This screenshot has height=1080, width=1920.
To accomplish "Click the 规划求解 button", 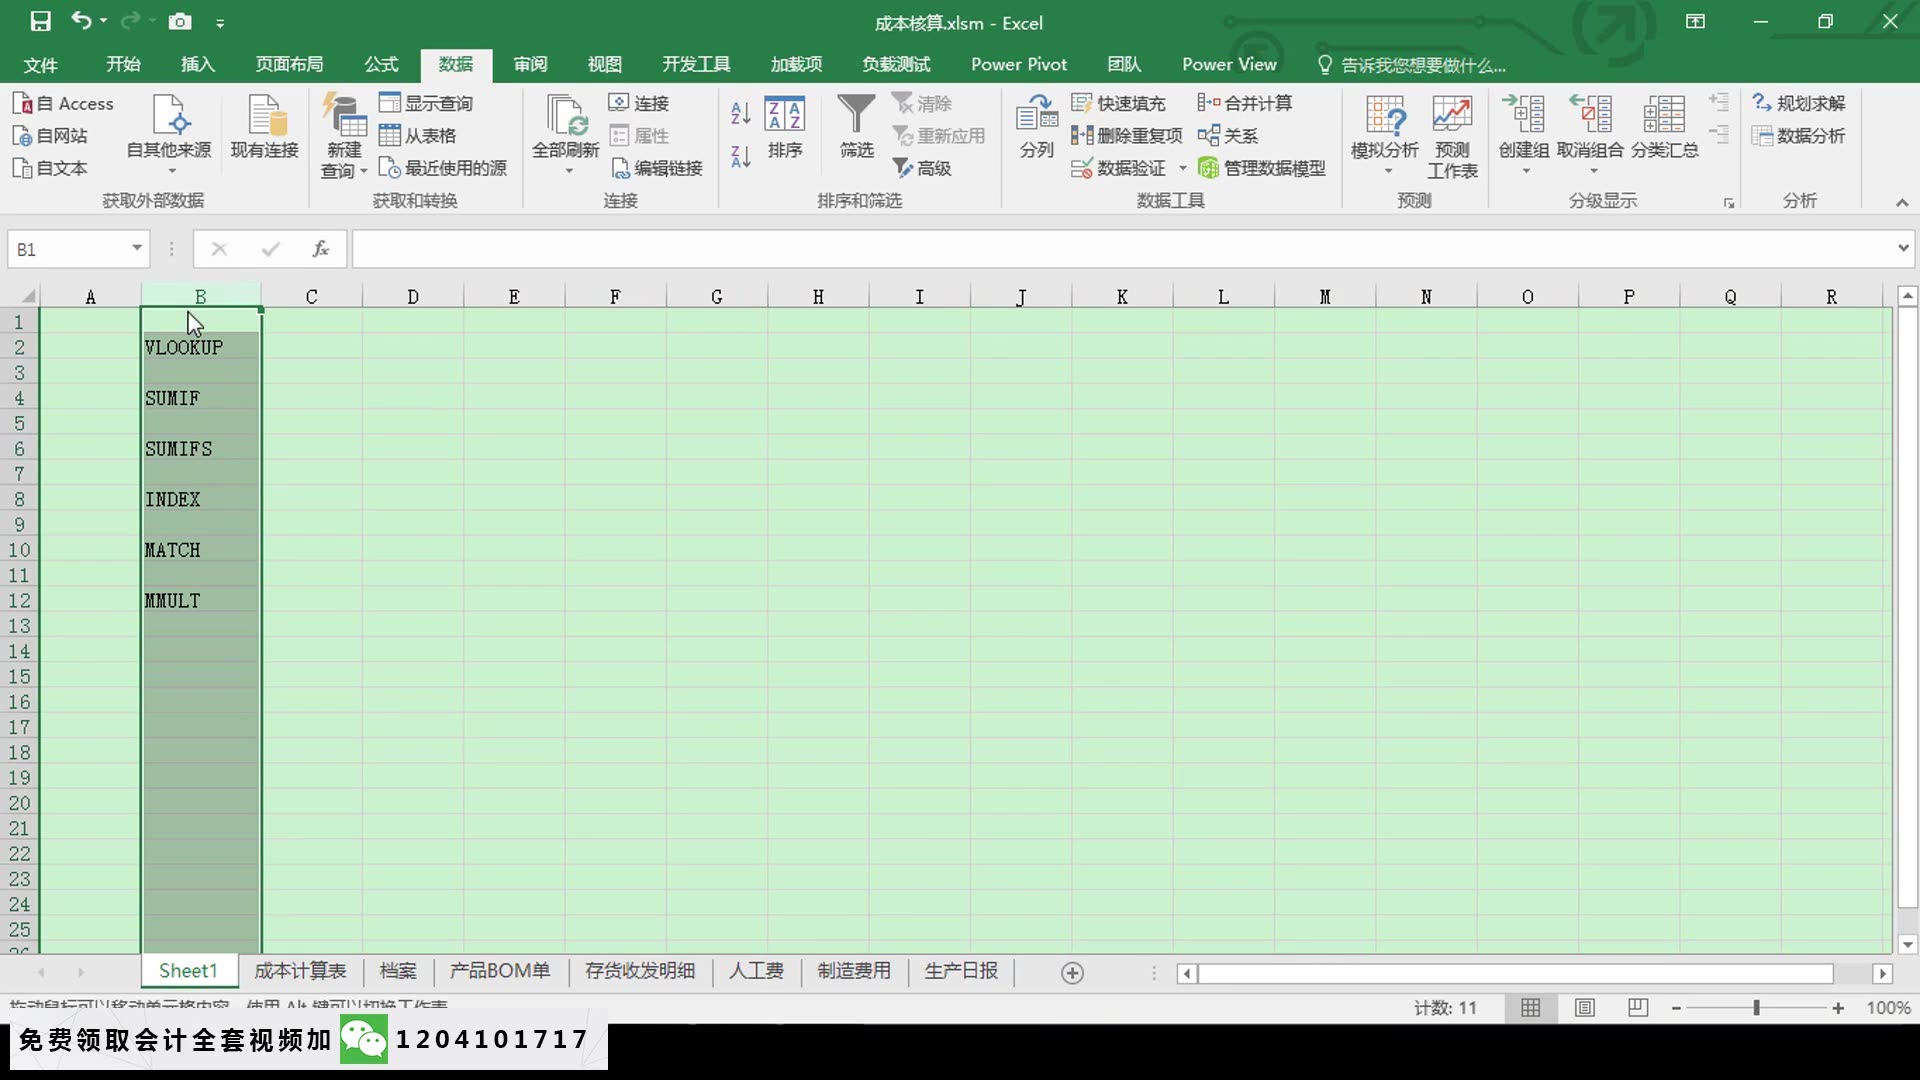I will 1798,103.
